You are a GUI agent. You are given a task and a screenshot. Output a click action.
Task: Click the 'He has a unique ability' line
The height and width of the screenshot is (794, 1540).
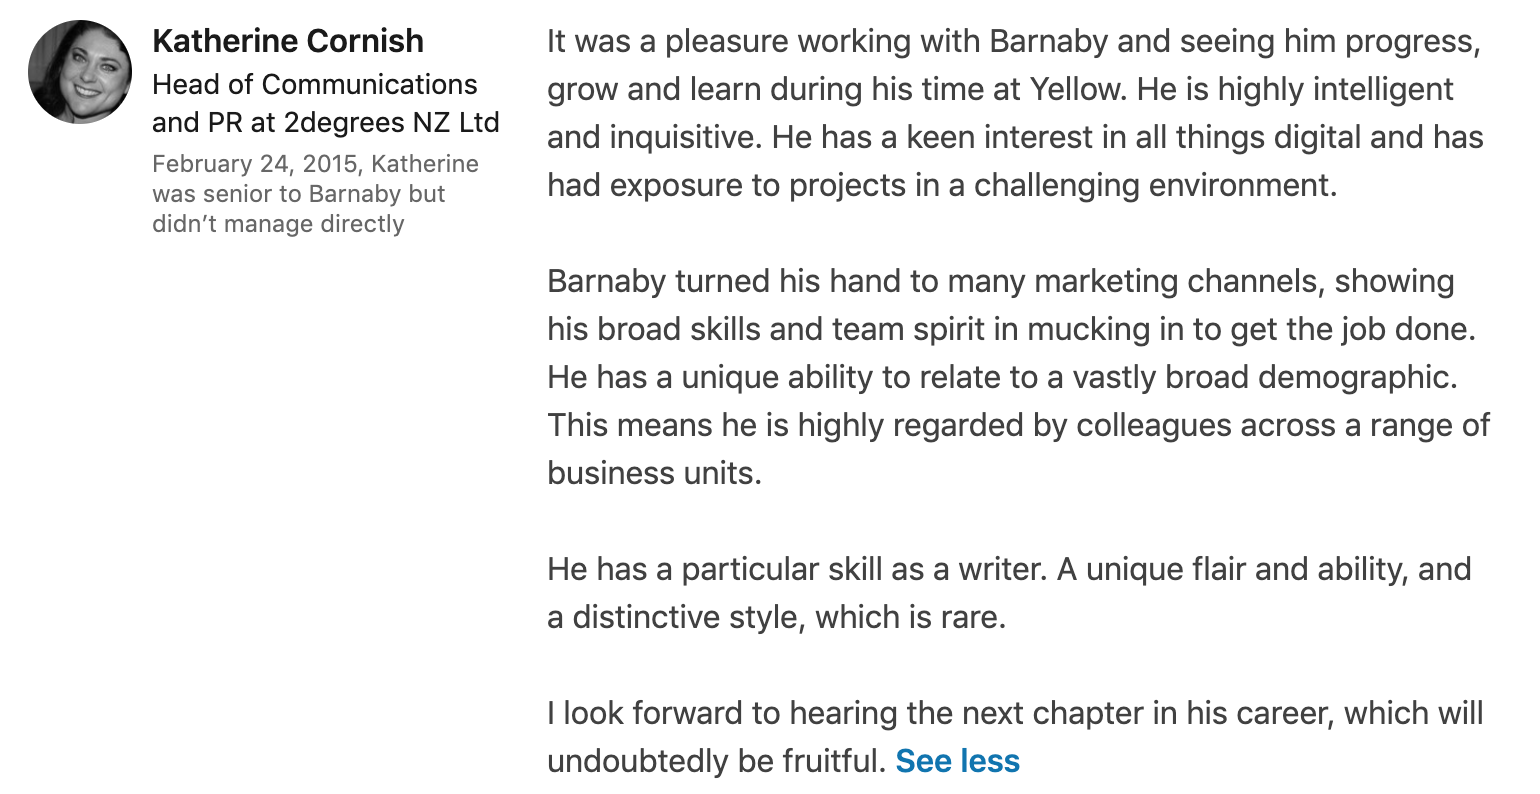(1002, 377)
